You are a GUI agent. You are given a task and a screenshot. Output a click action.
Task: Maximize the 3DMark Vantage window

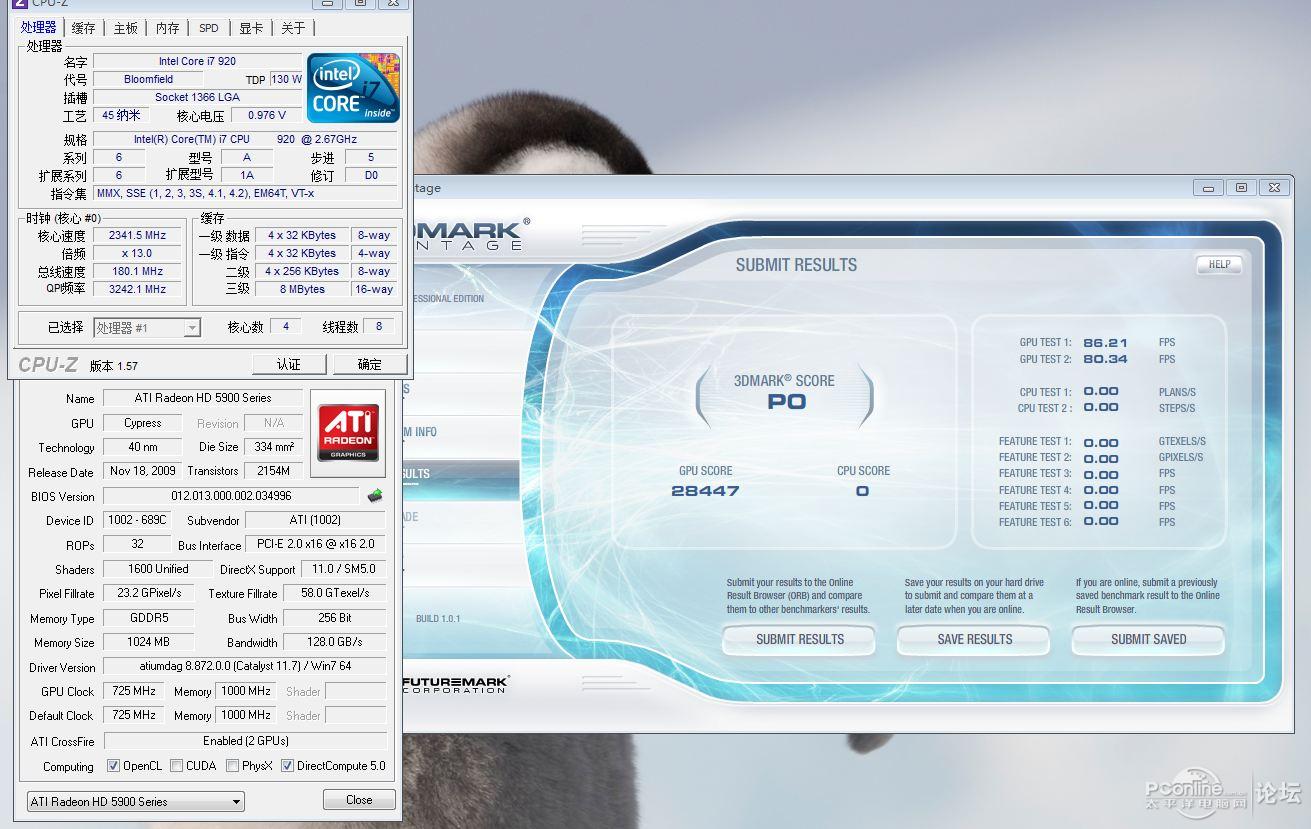(1241, 187)
